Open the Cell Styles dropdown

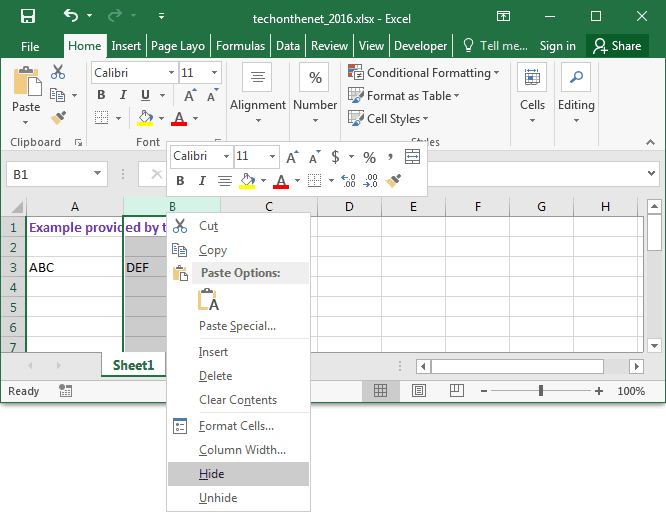(391, 118)
